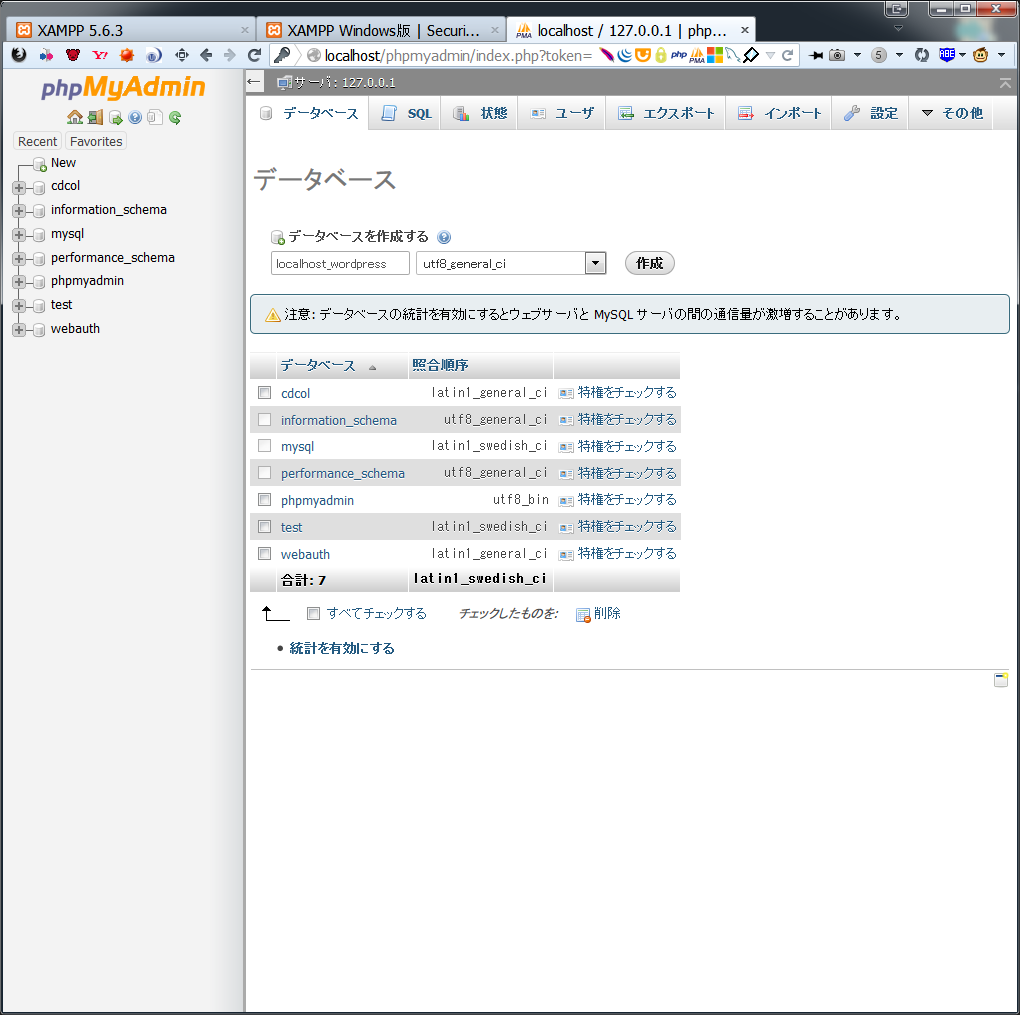The width and height of the screenshot is (1020, 1015).
Task: Check the webauth database row checkbox
Action: click(x=265, y=554)
